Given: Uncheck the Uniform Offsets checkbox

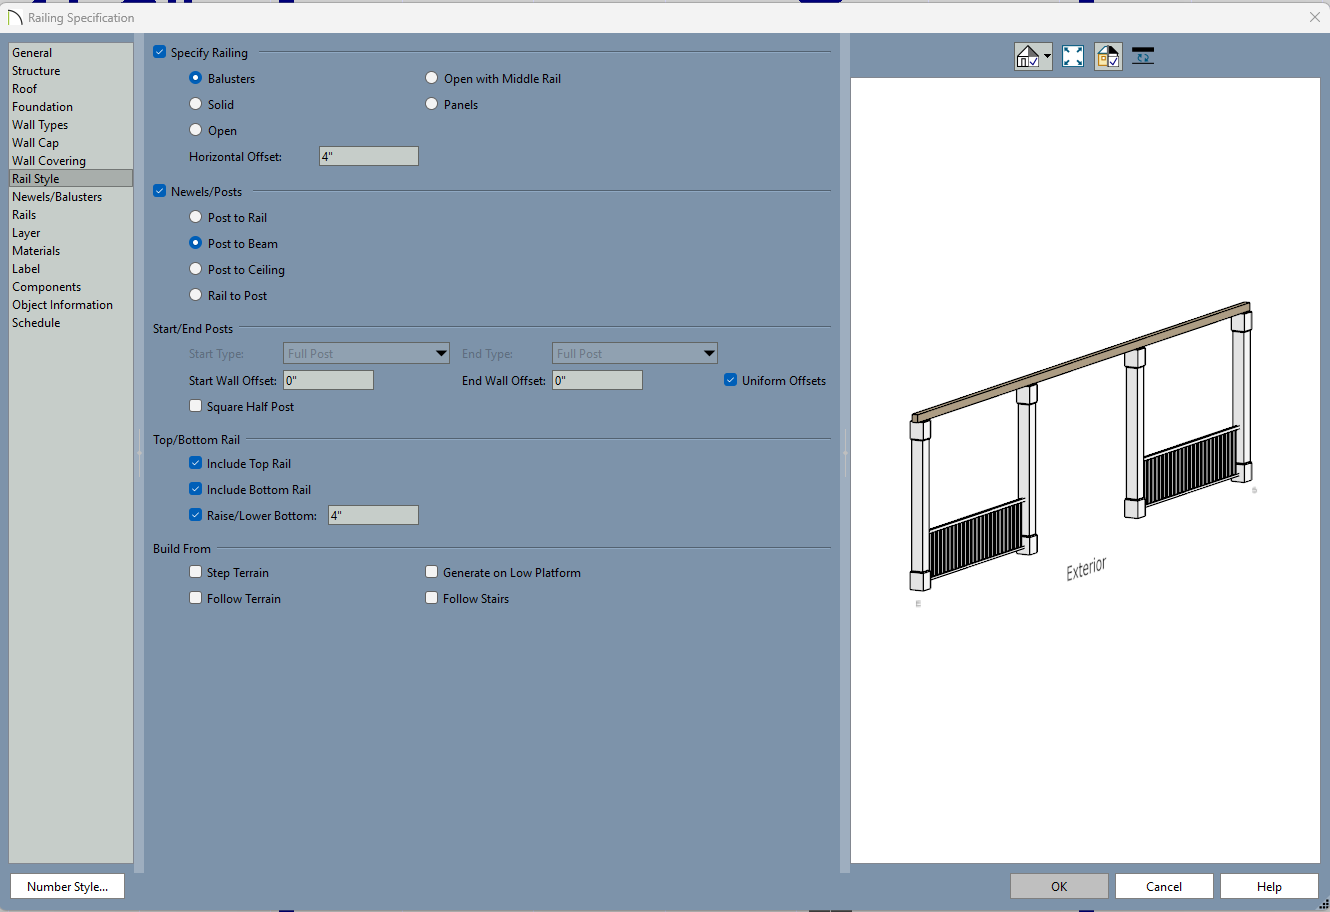Looking at the screenshot, I should (731, 380).
